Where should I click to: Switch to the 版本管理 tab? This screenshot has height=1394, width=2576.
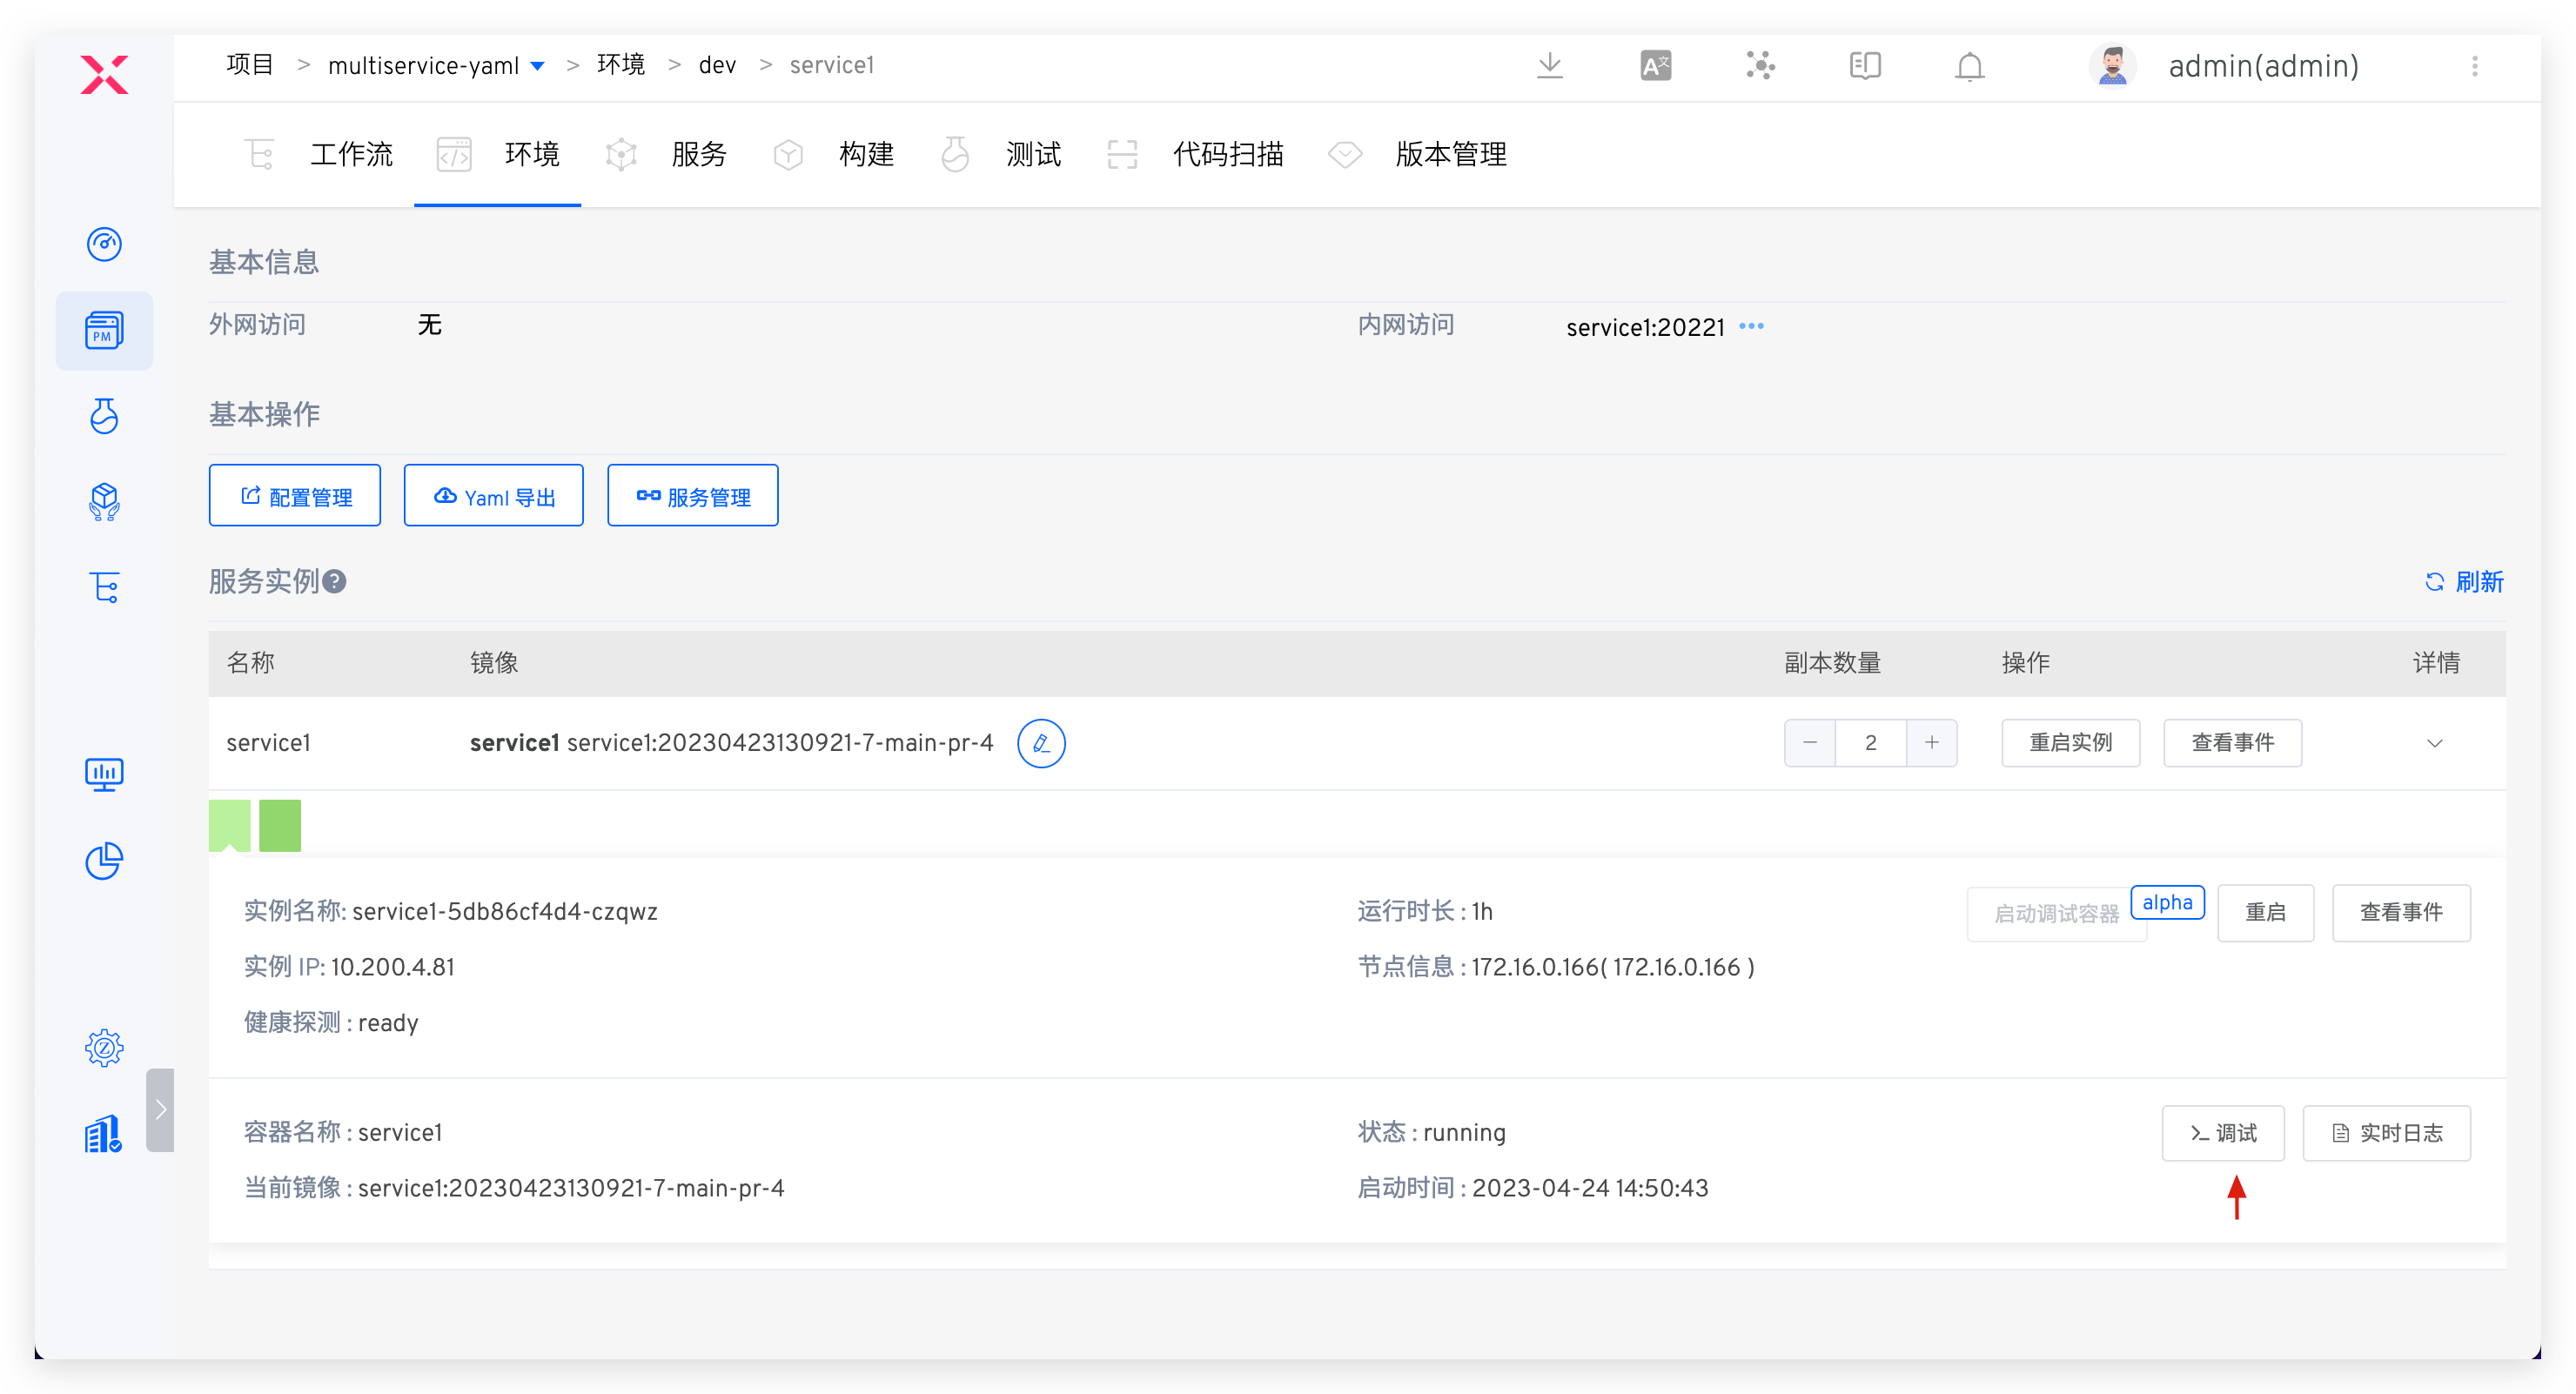click(x=1452, y=154)
